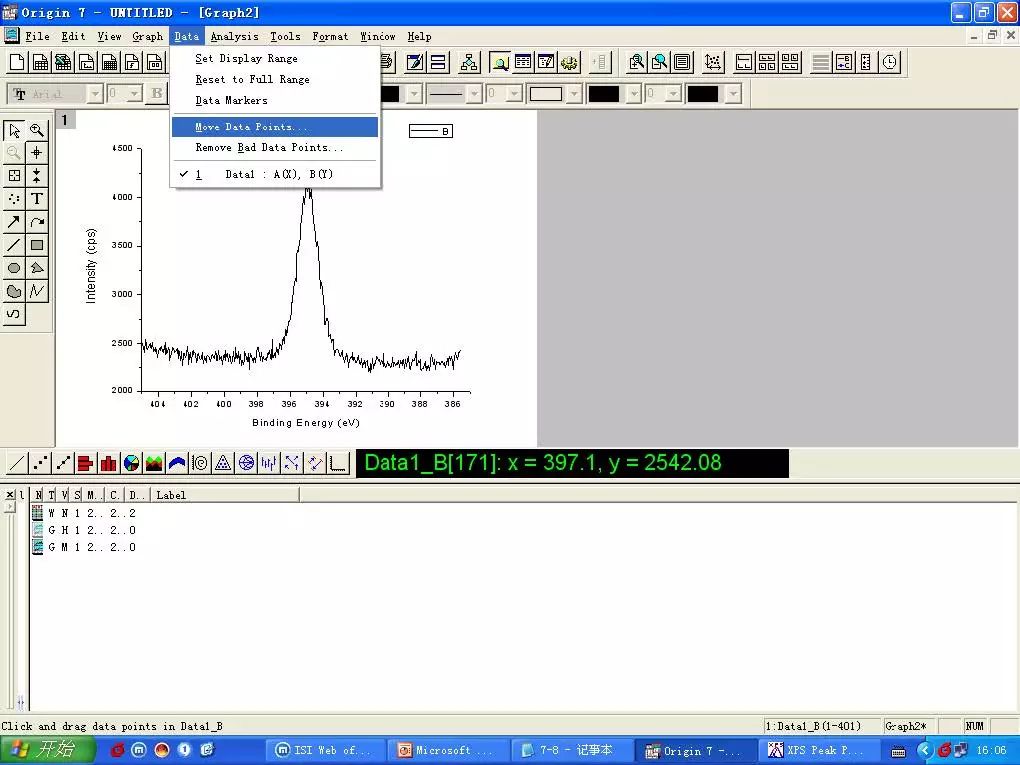
Task: Select the Line drawing tool
Action: [x=14, y=245]
